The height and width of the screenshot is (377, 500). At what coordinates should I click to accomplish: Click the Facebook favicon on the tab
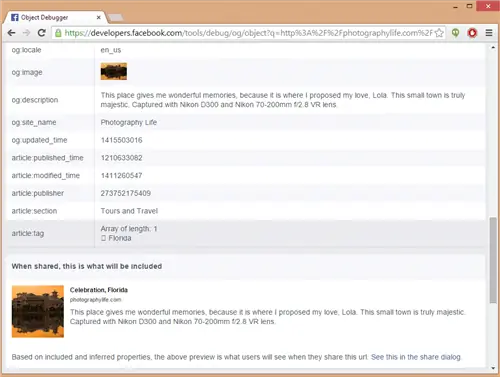pos(14,17)
